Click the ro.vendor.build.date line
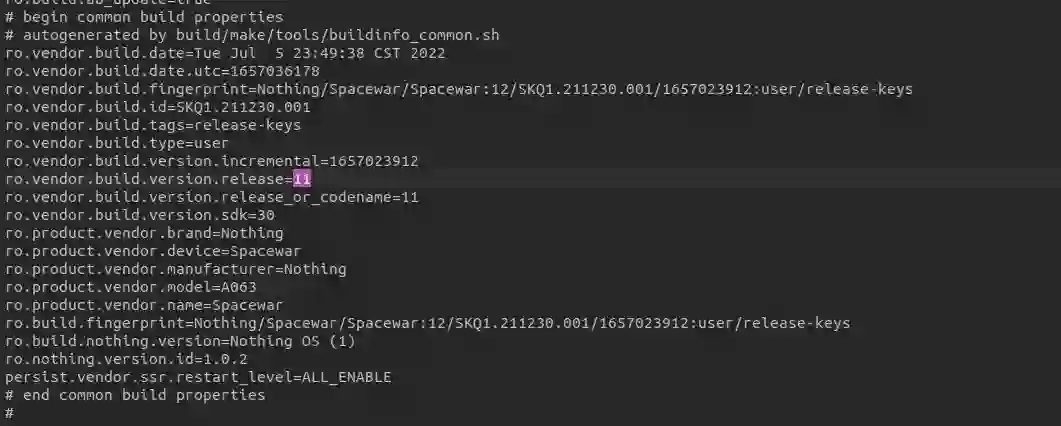 pyautogui.click(x=225, y=53)
